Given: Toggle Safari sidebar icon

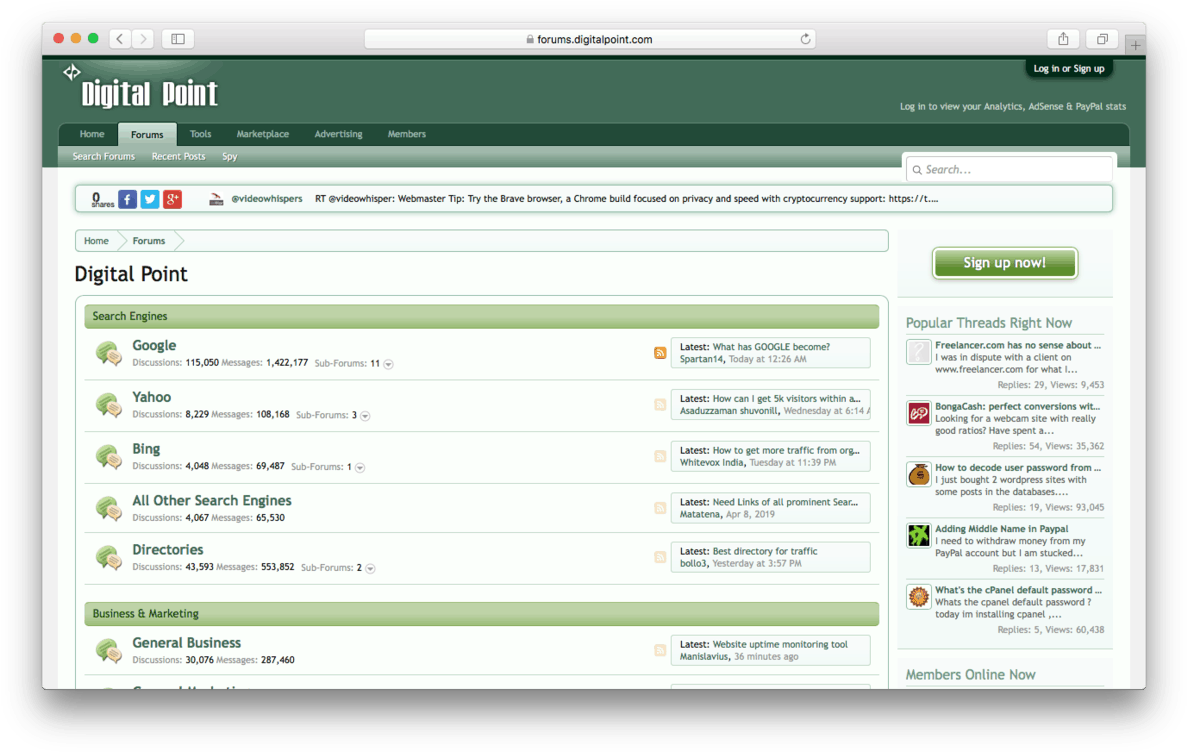Looking at the screenshot, I should point(178,39).
